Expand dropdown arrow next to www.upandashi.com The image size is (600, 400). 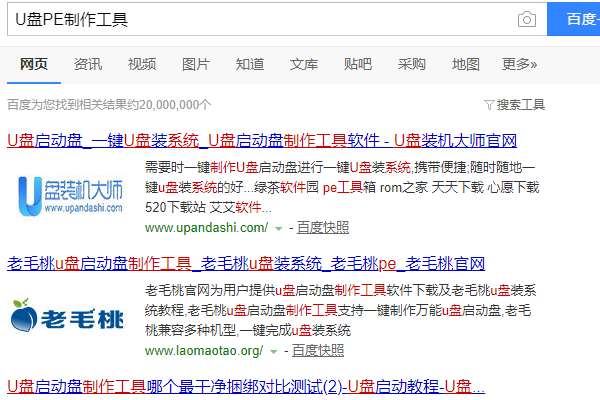[279, 229]
